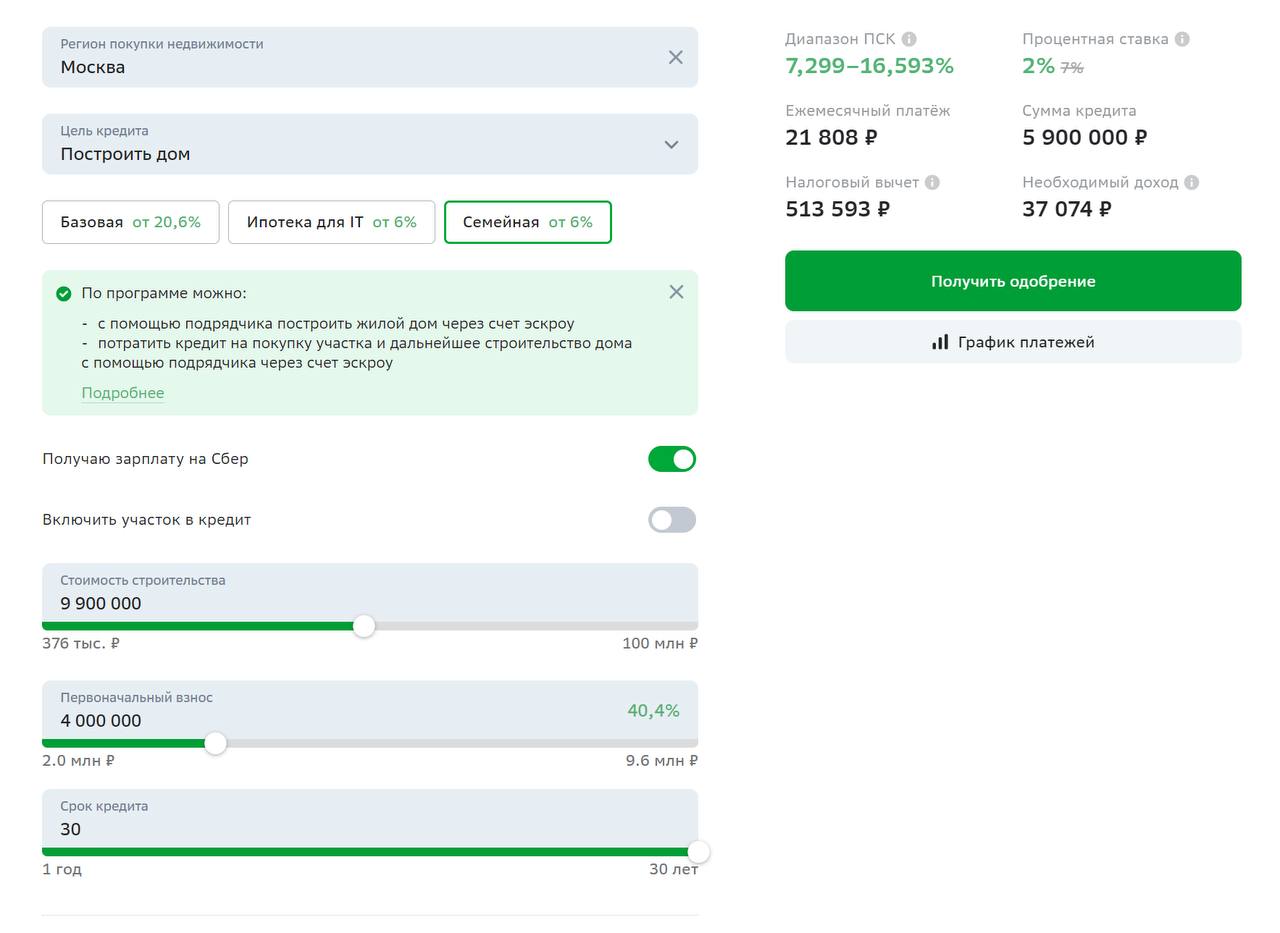Clear the Москва region field

pos(676,57)
